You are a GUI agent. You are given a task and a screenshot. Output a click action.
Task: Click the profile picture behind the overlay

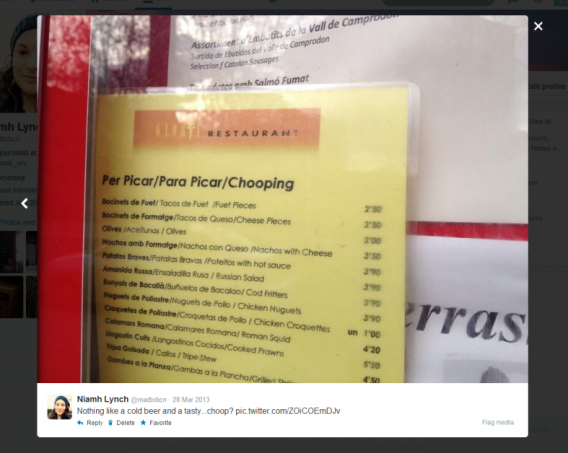click(18, 63)
